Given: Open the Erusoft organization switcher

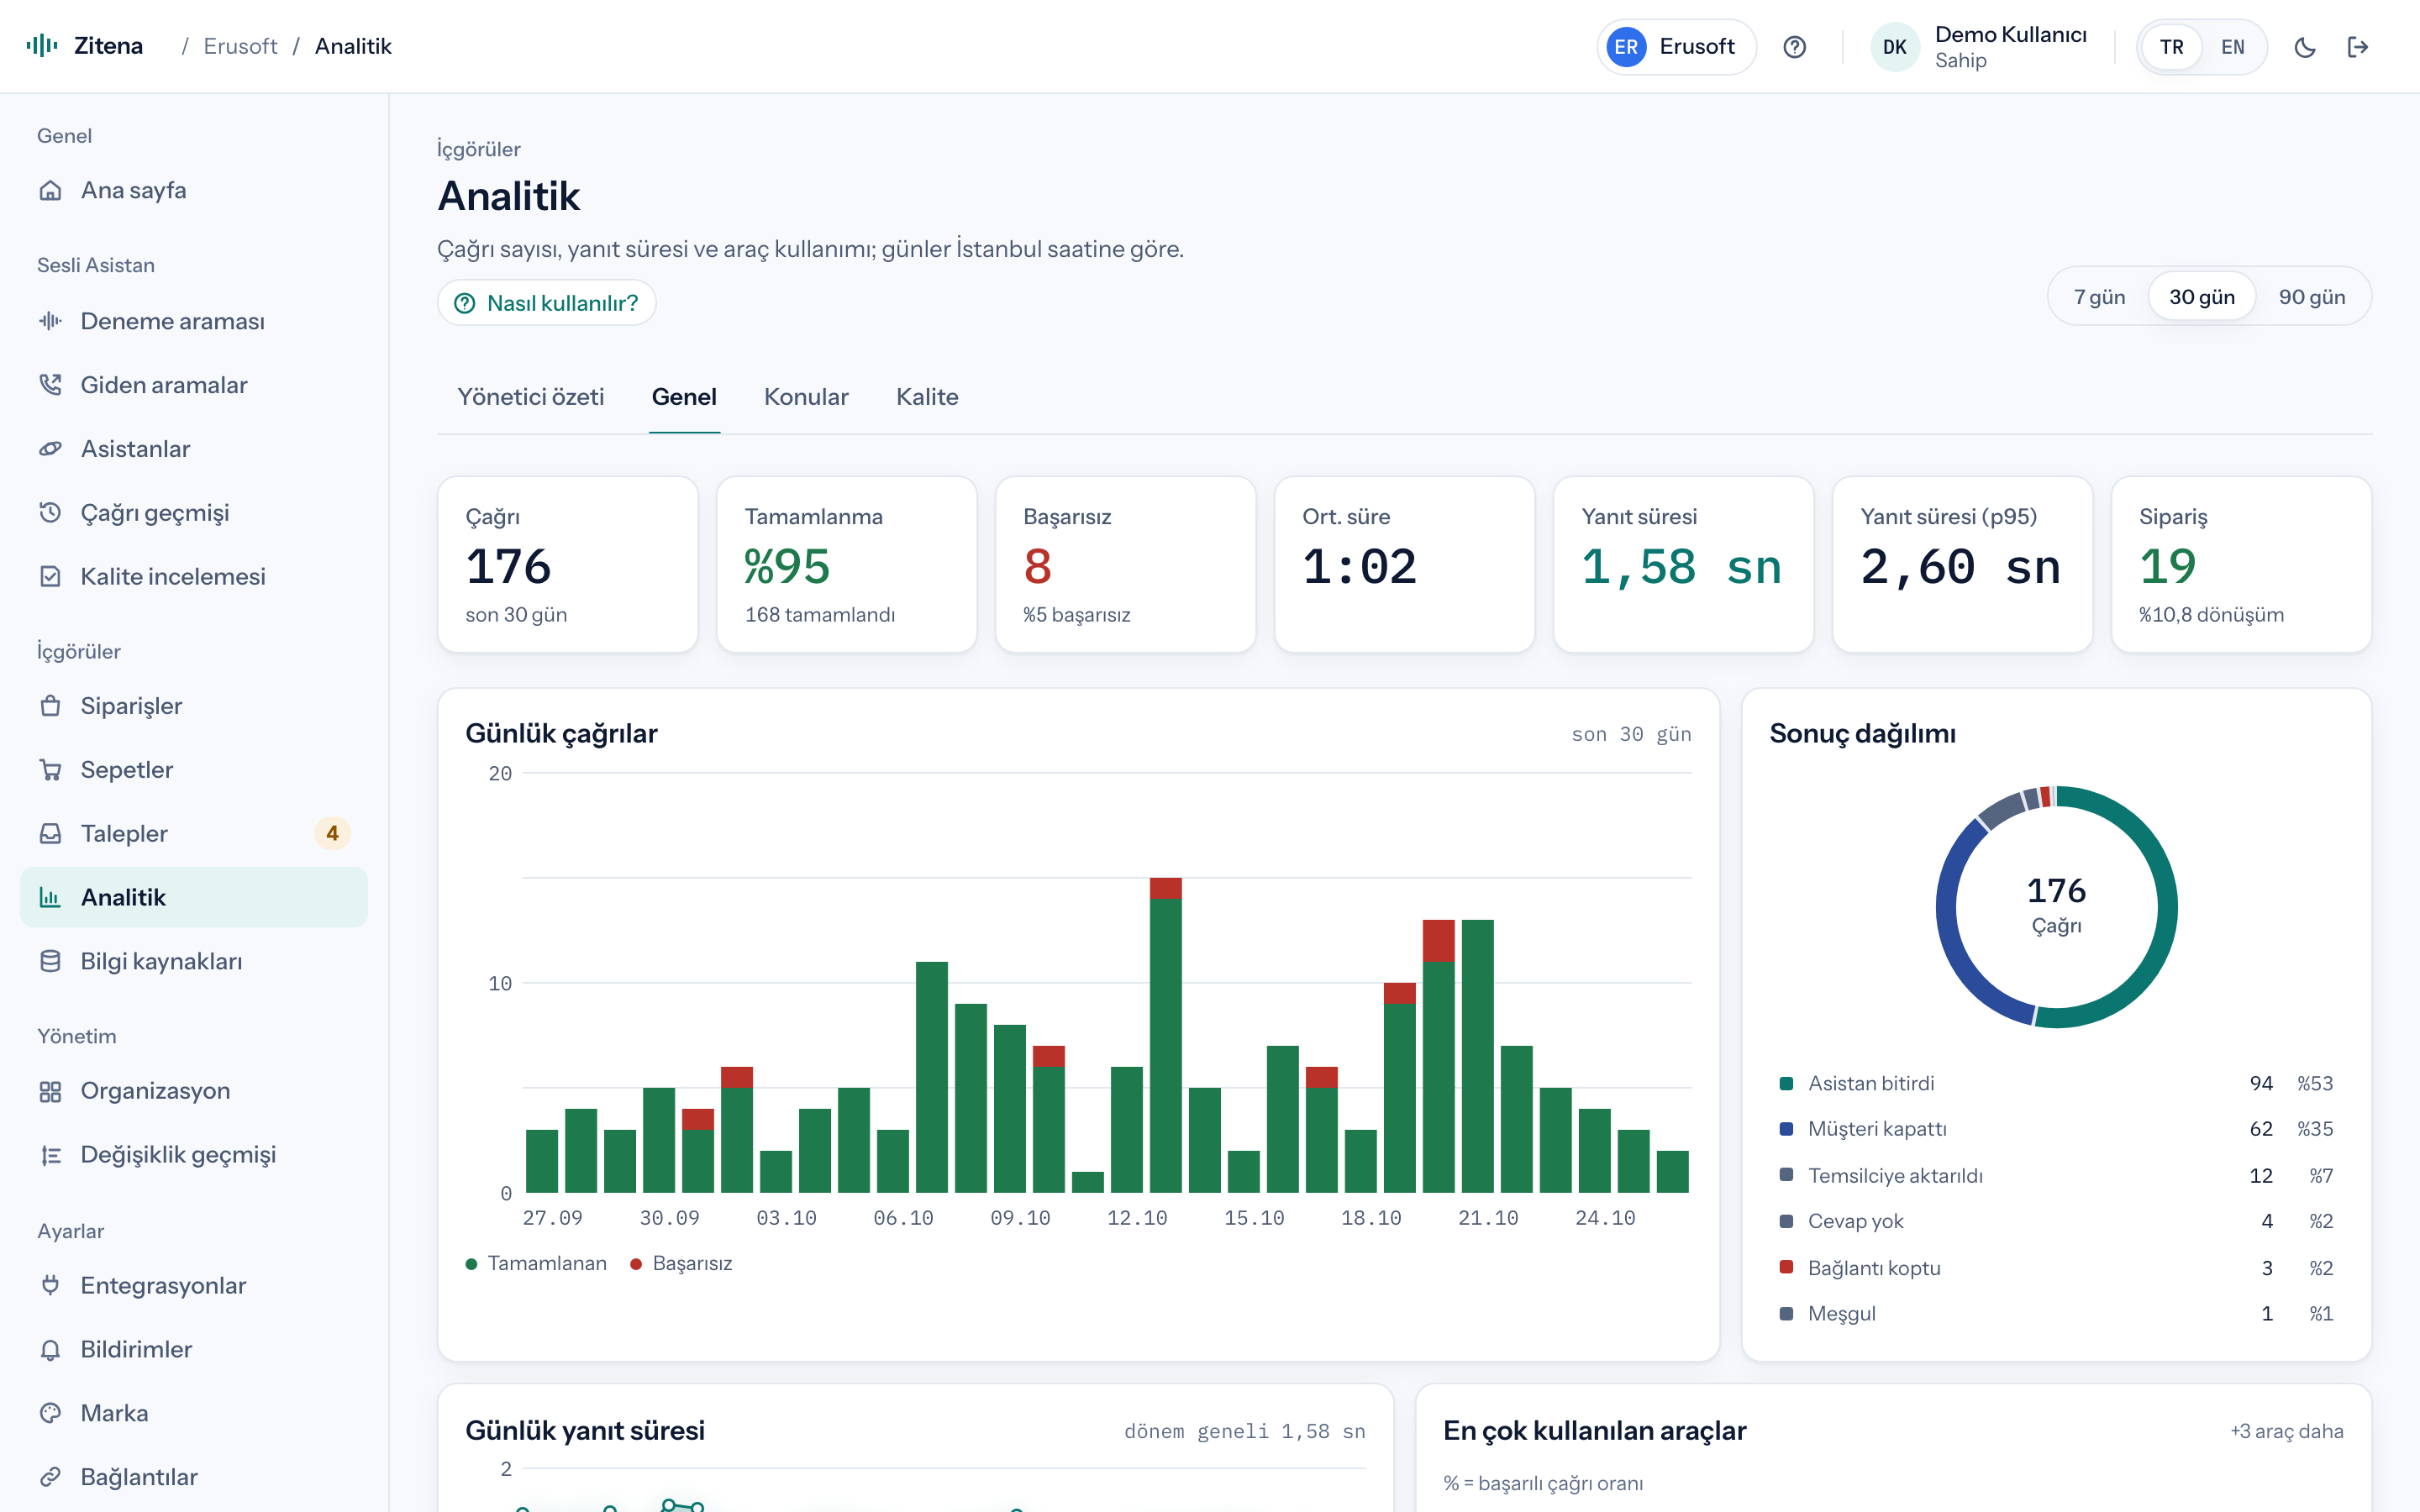Looking at the screenshot, I should [x=1676, y=47].
